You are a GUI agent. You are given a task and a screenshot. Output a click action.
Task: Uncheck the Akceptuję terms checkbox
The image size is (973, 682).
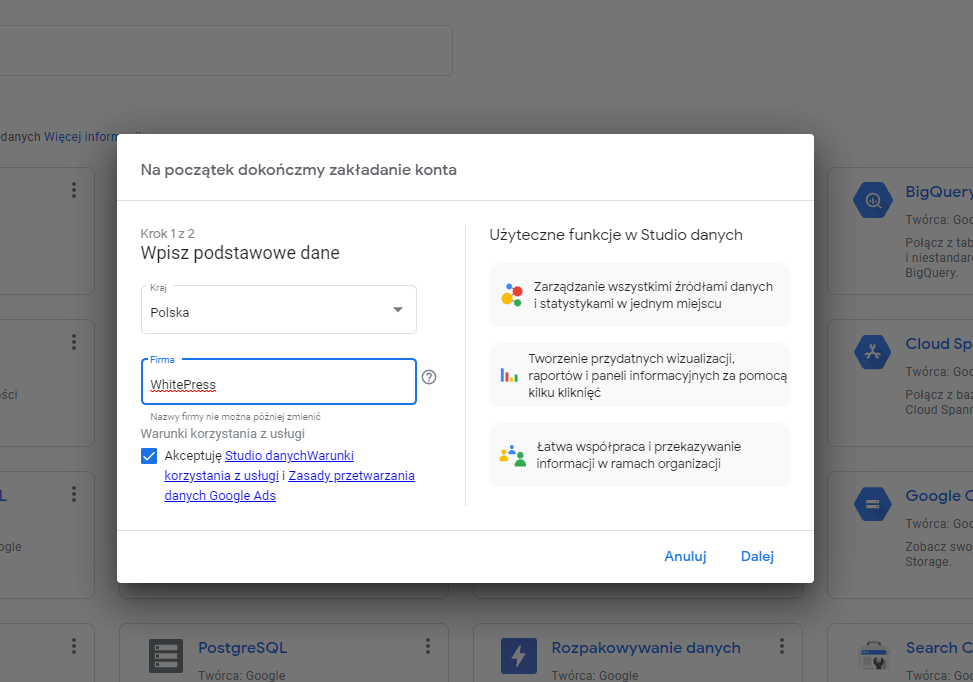click(x=149, y=456)
